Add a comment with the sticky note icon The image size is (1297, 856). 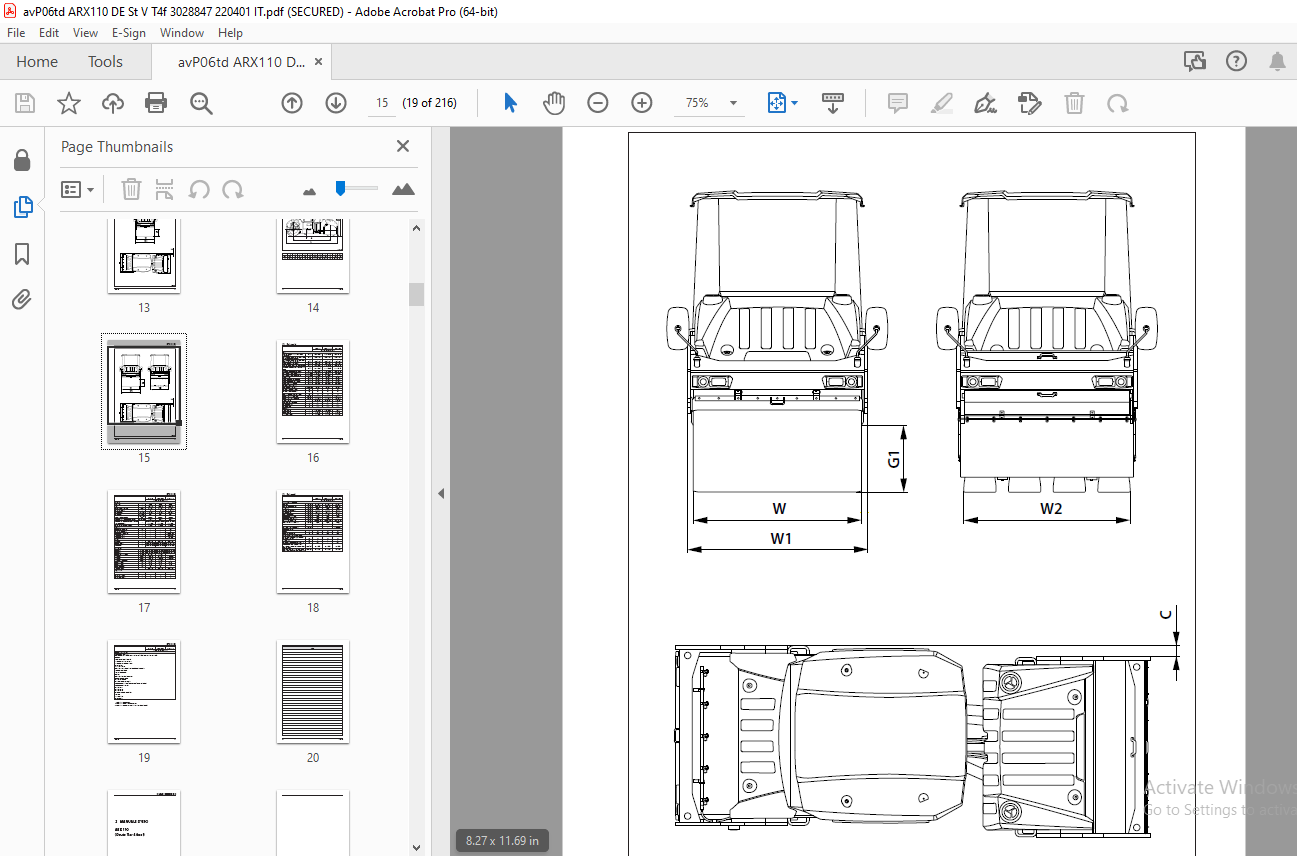pyautogui.click(x=898, y=103)
